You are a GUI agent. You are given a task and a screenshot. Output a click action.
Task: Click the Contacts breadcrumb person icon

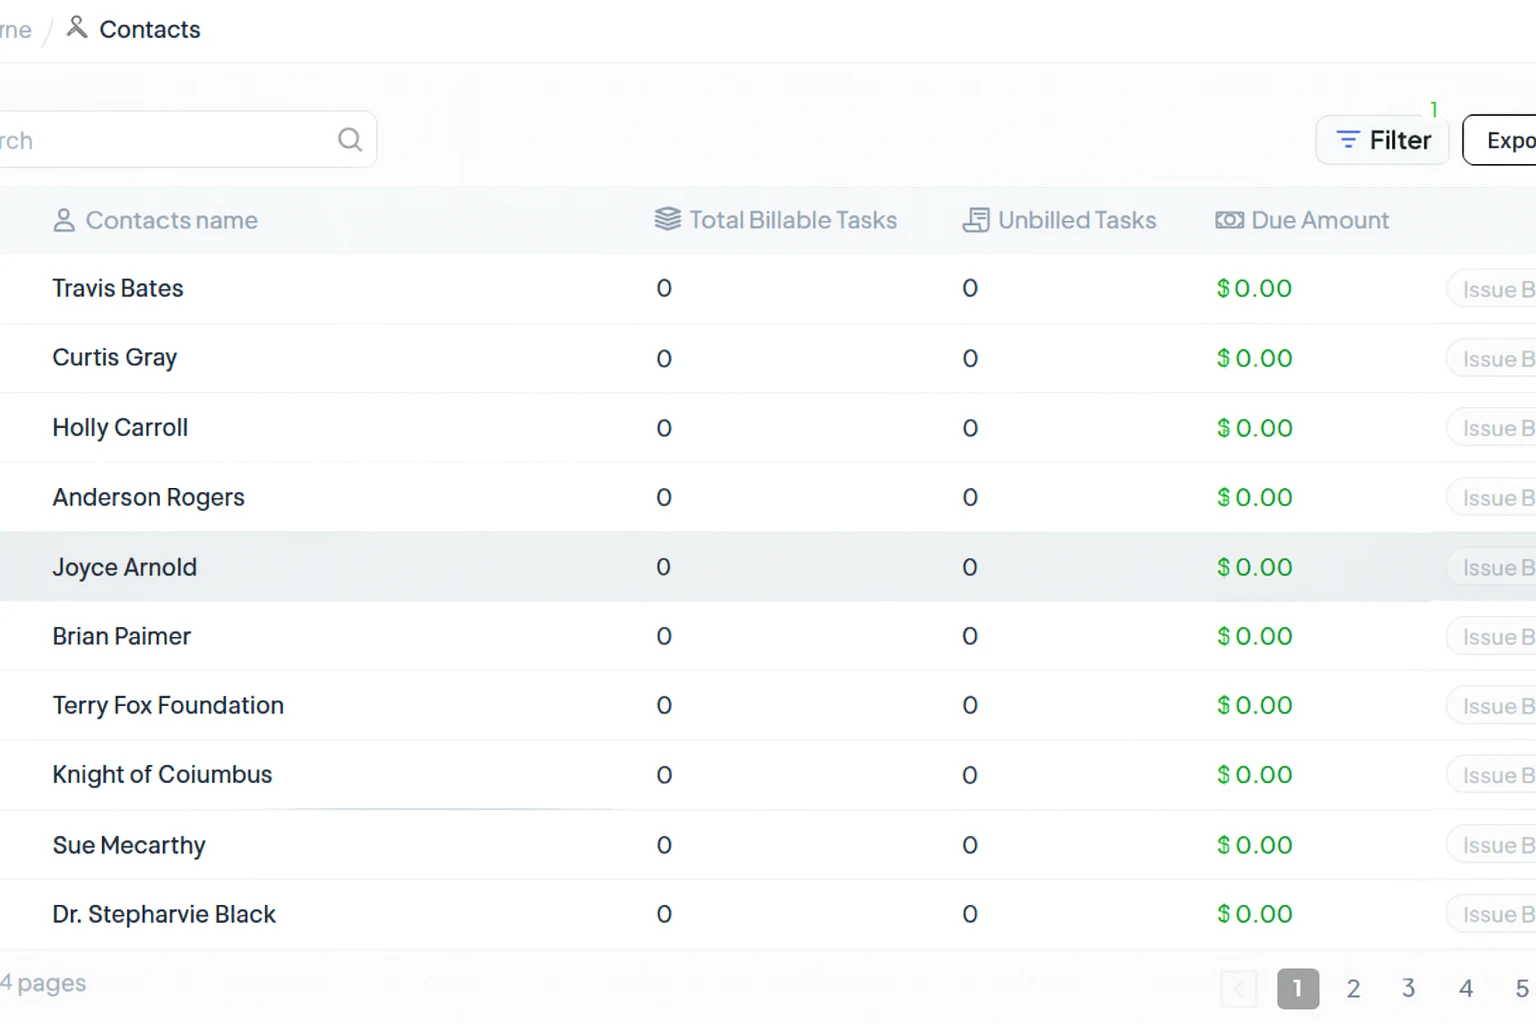[x=76, y=28]
